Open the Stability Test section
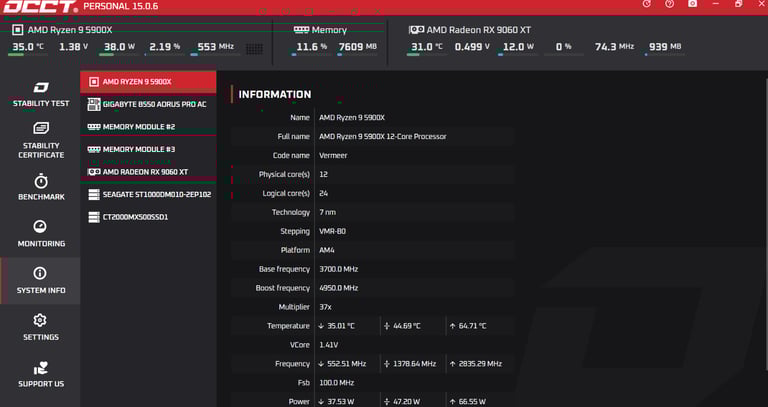This screenshot has height=407, width=768. 41,95
